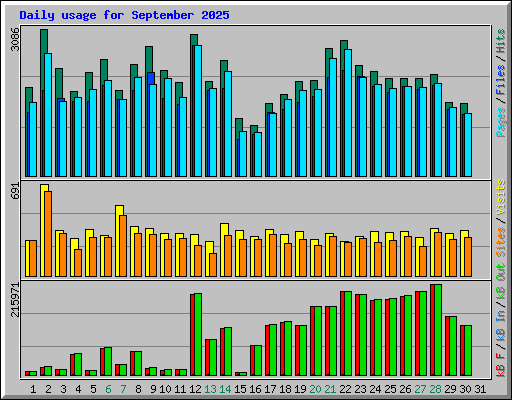Click the green weekend day 28 label
512x400 pixels.
coord(435,389)
